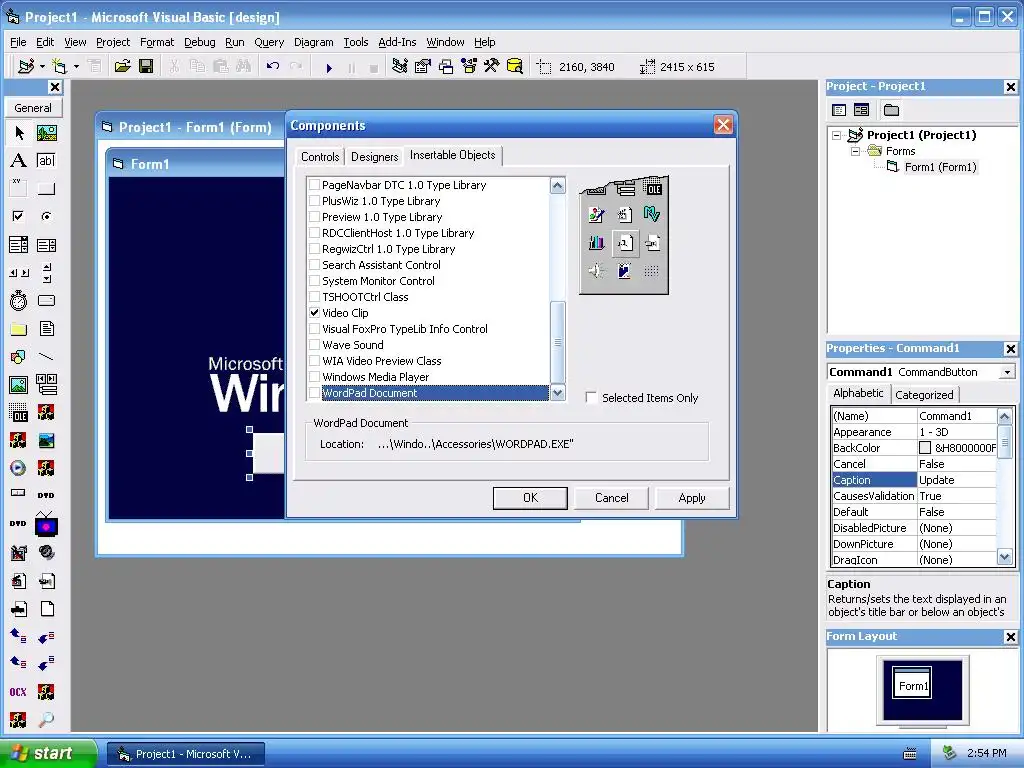1024x768 pixels.
Task: Select the Caption property value field
Action: point(957,480)
